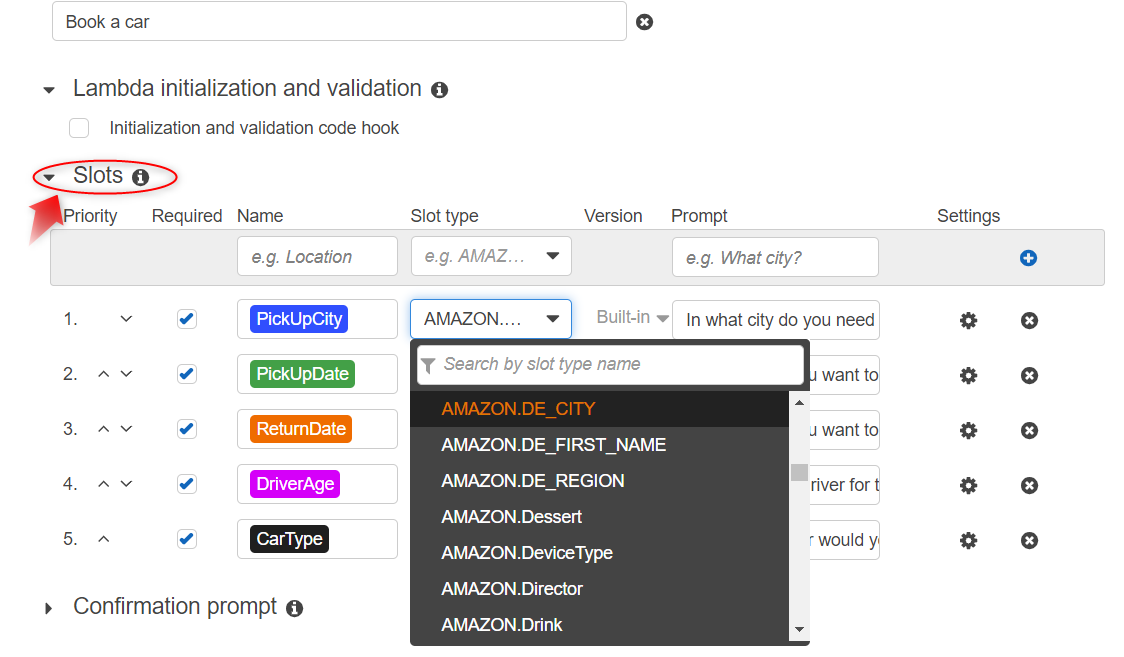Toggle Required checkbox for DriverAge slot
This screenshot has width=1124, height=657.
tap(186, 484)
